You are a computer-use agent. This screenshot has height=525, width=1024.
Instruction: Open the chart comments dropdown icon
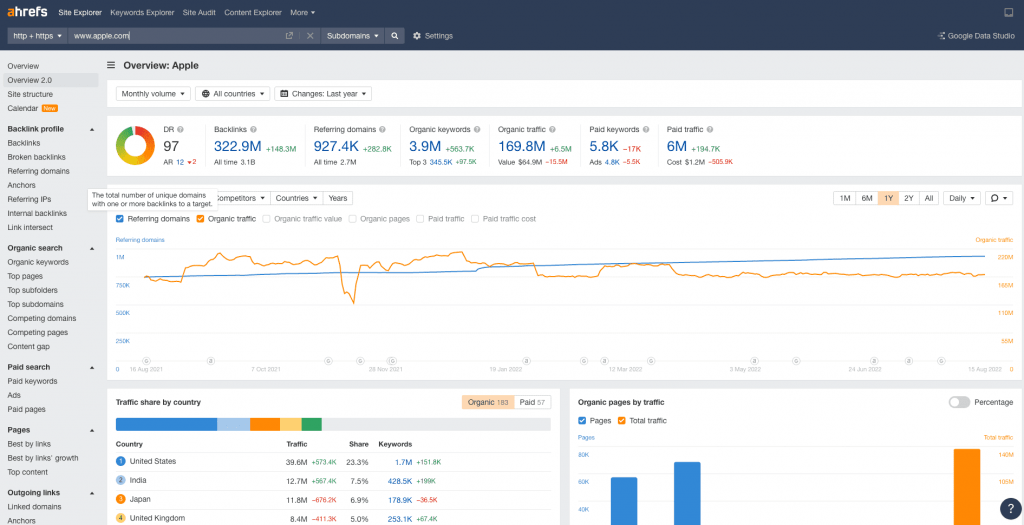click(999, 198)
